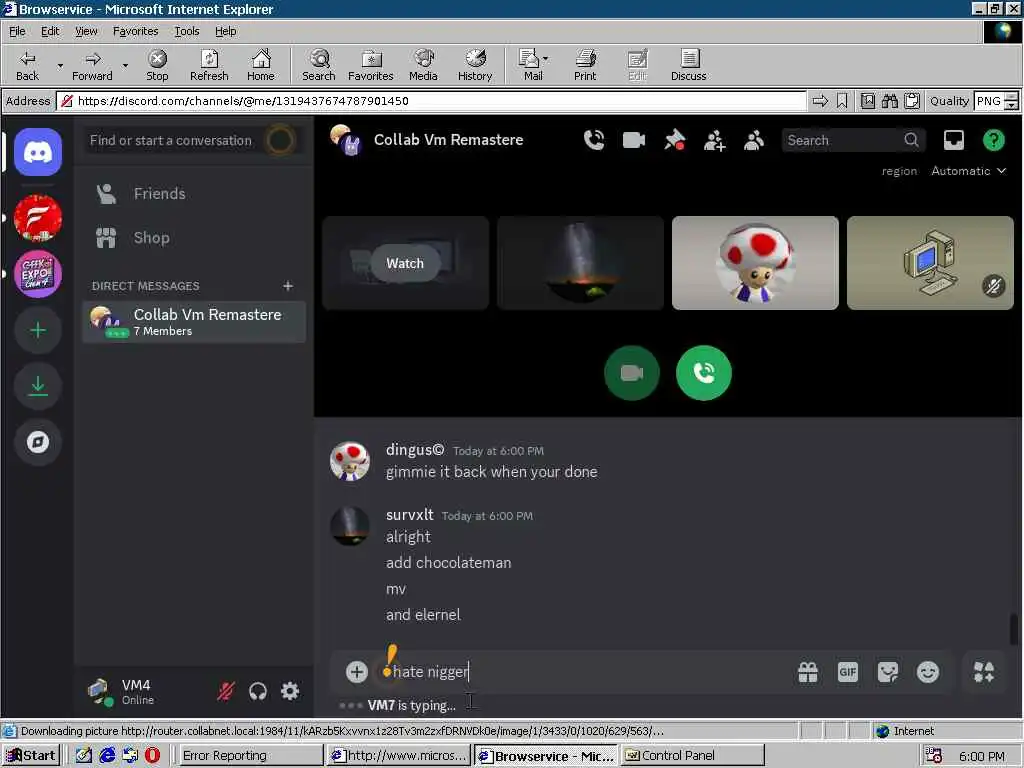Image resolution: width=1024 pixels, height=768 pixels.
Task: Click the History toolbar button
Action: pos(475,65)
